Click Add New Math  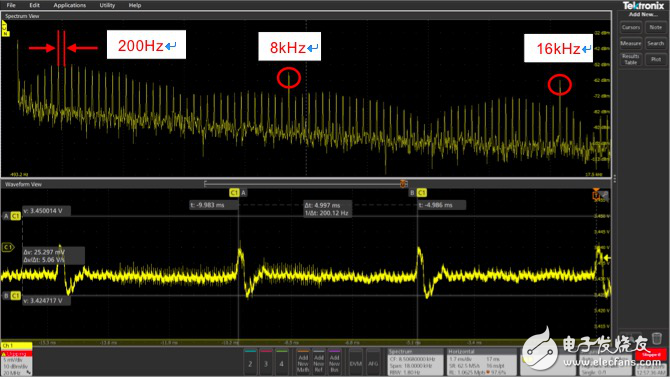[303, 363]
